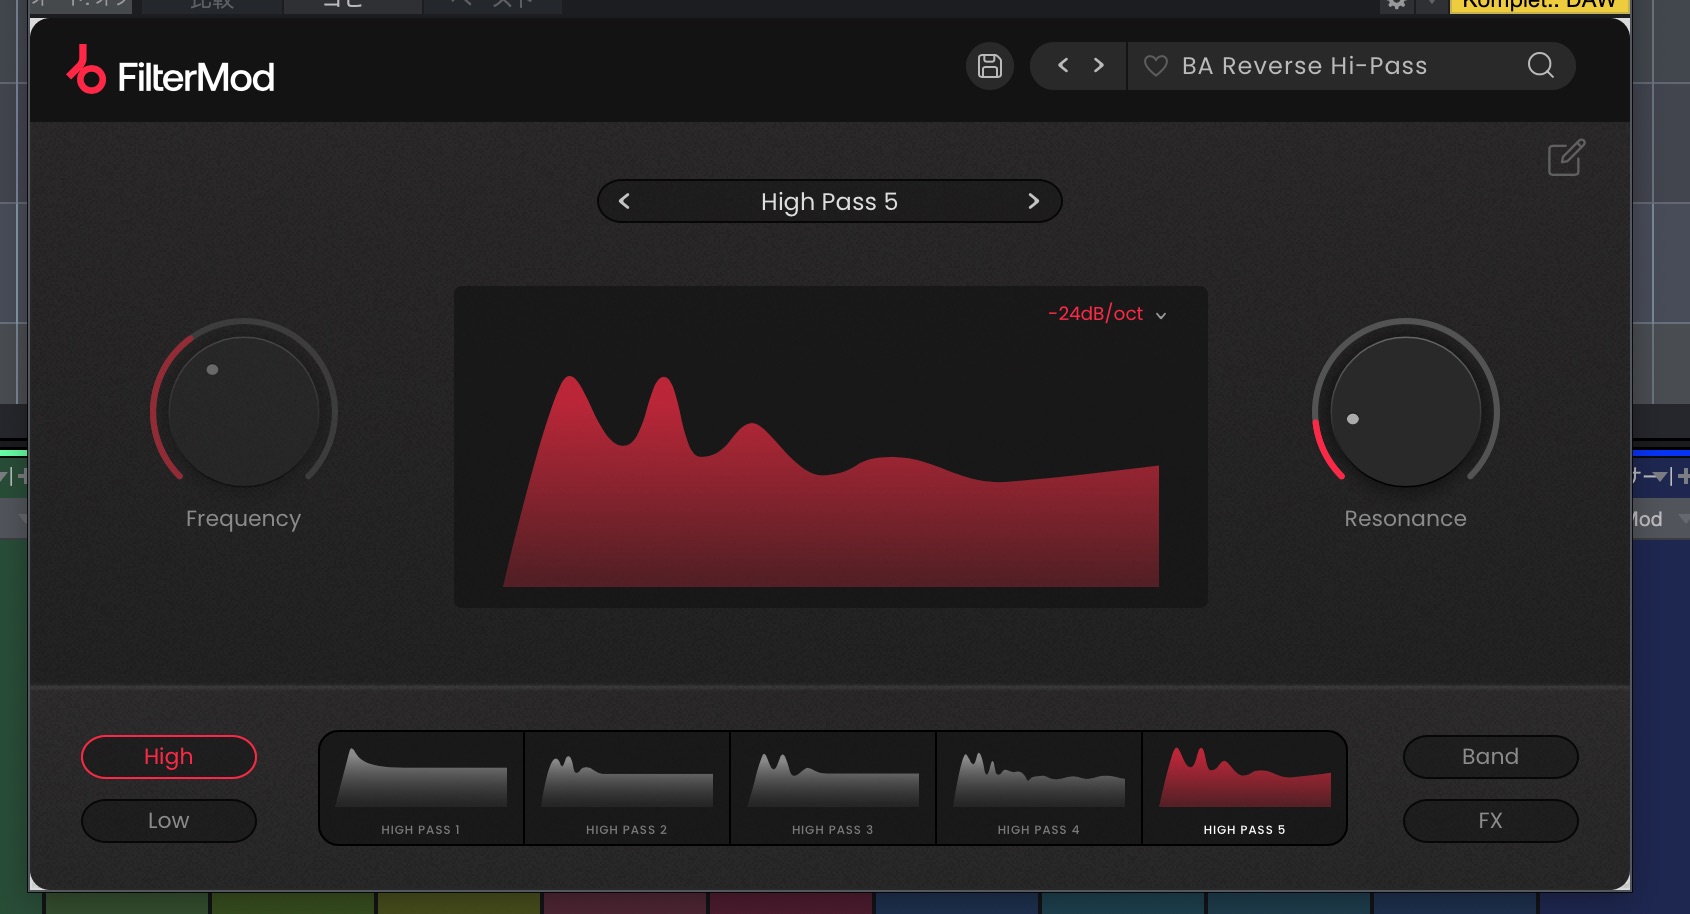Click the FilterMod logo
Image resolution: width=1690 pixels, height=914 pixels.
tap(171, 72)
